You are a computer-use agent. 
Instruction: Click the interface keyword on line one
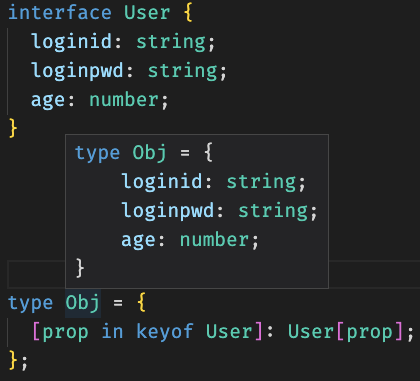click(60, 13)
